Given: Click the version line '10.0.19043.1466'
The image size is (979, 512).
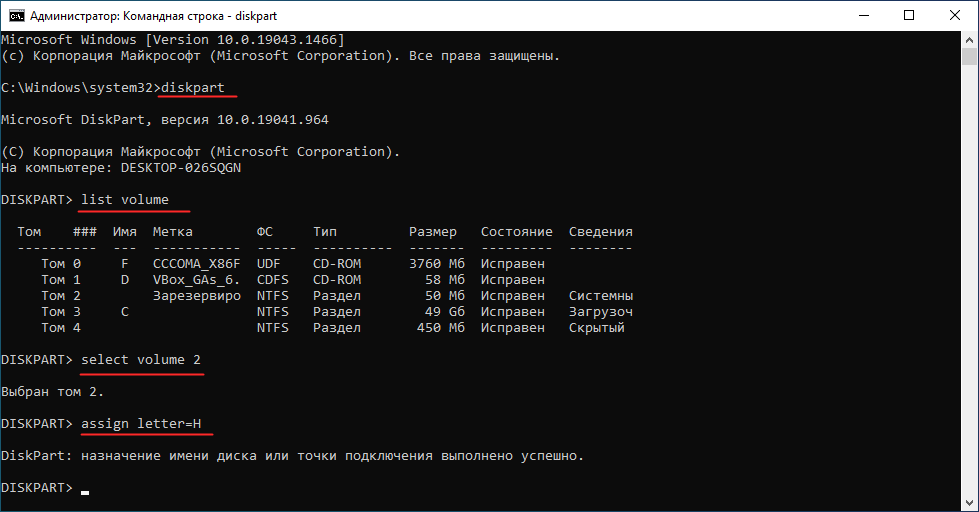Looking at the screenshot, I should click(277, 39).
